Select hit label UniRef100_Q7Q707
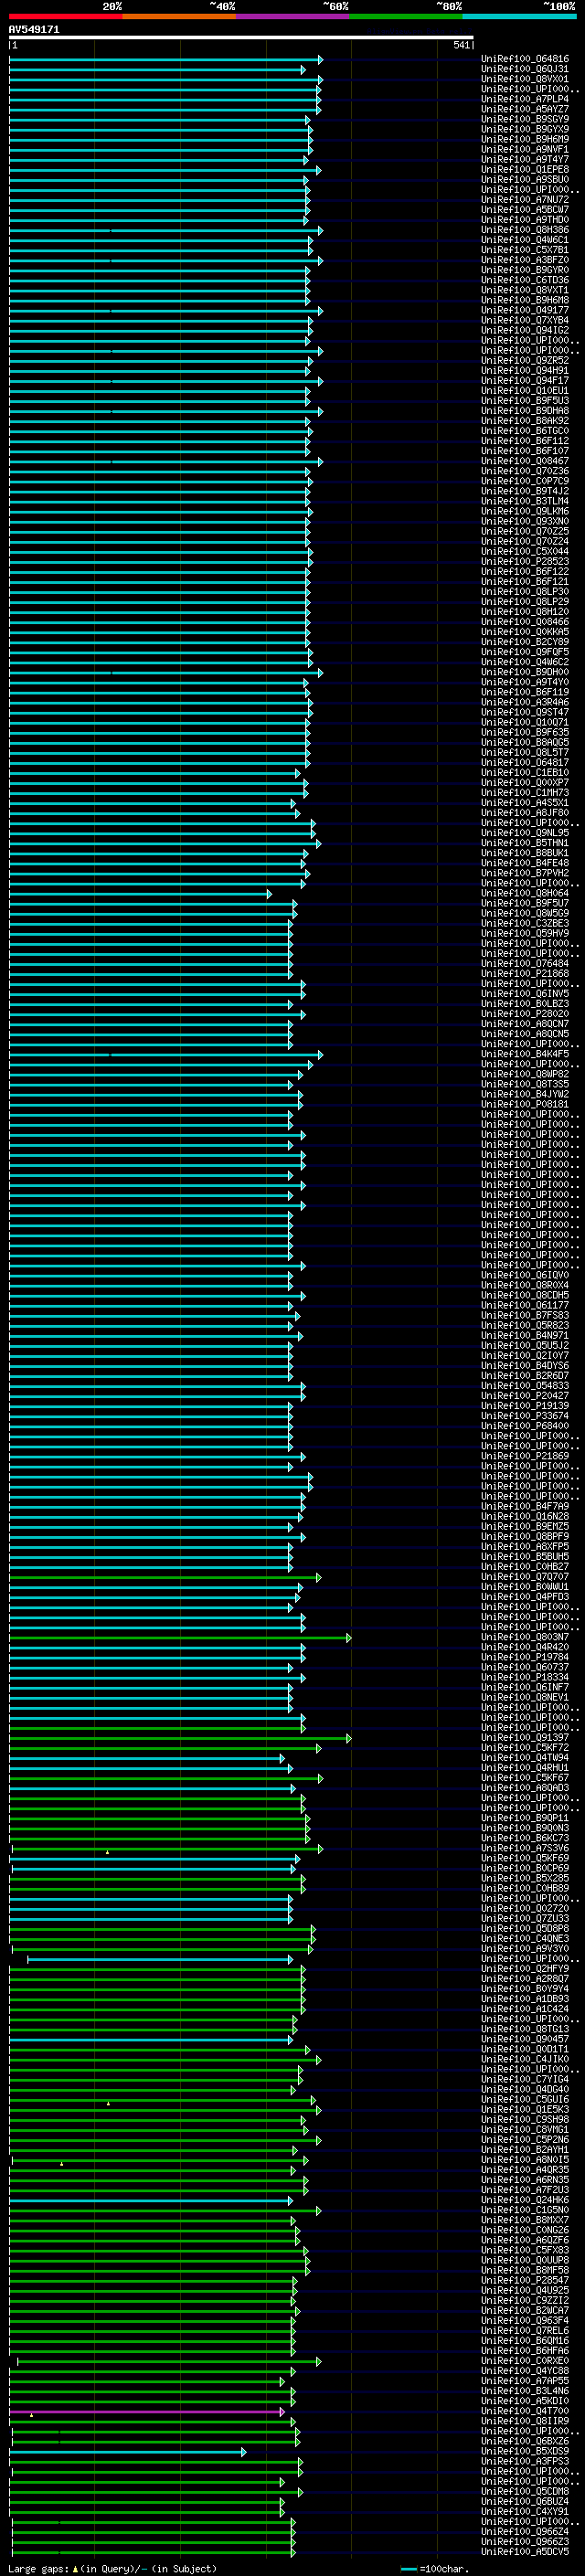The image size is (585, 2576). [525, 1577]
